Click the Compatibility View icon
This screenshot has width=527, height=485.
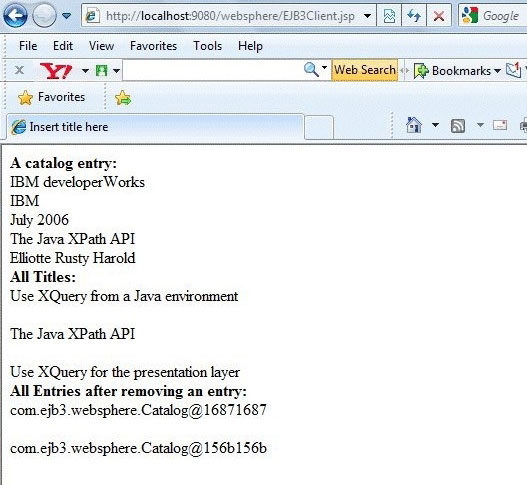pos(389,16)
